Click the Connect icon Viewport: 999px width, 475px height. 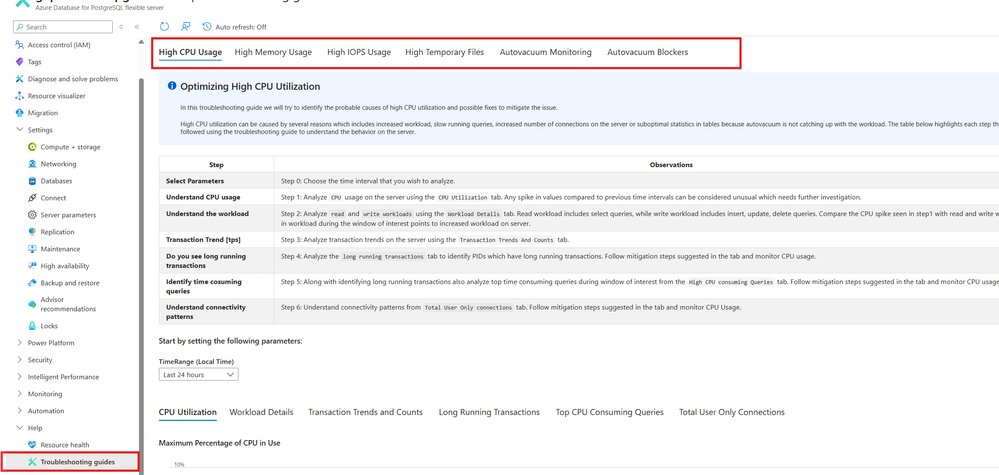tap(32, 198)
